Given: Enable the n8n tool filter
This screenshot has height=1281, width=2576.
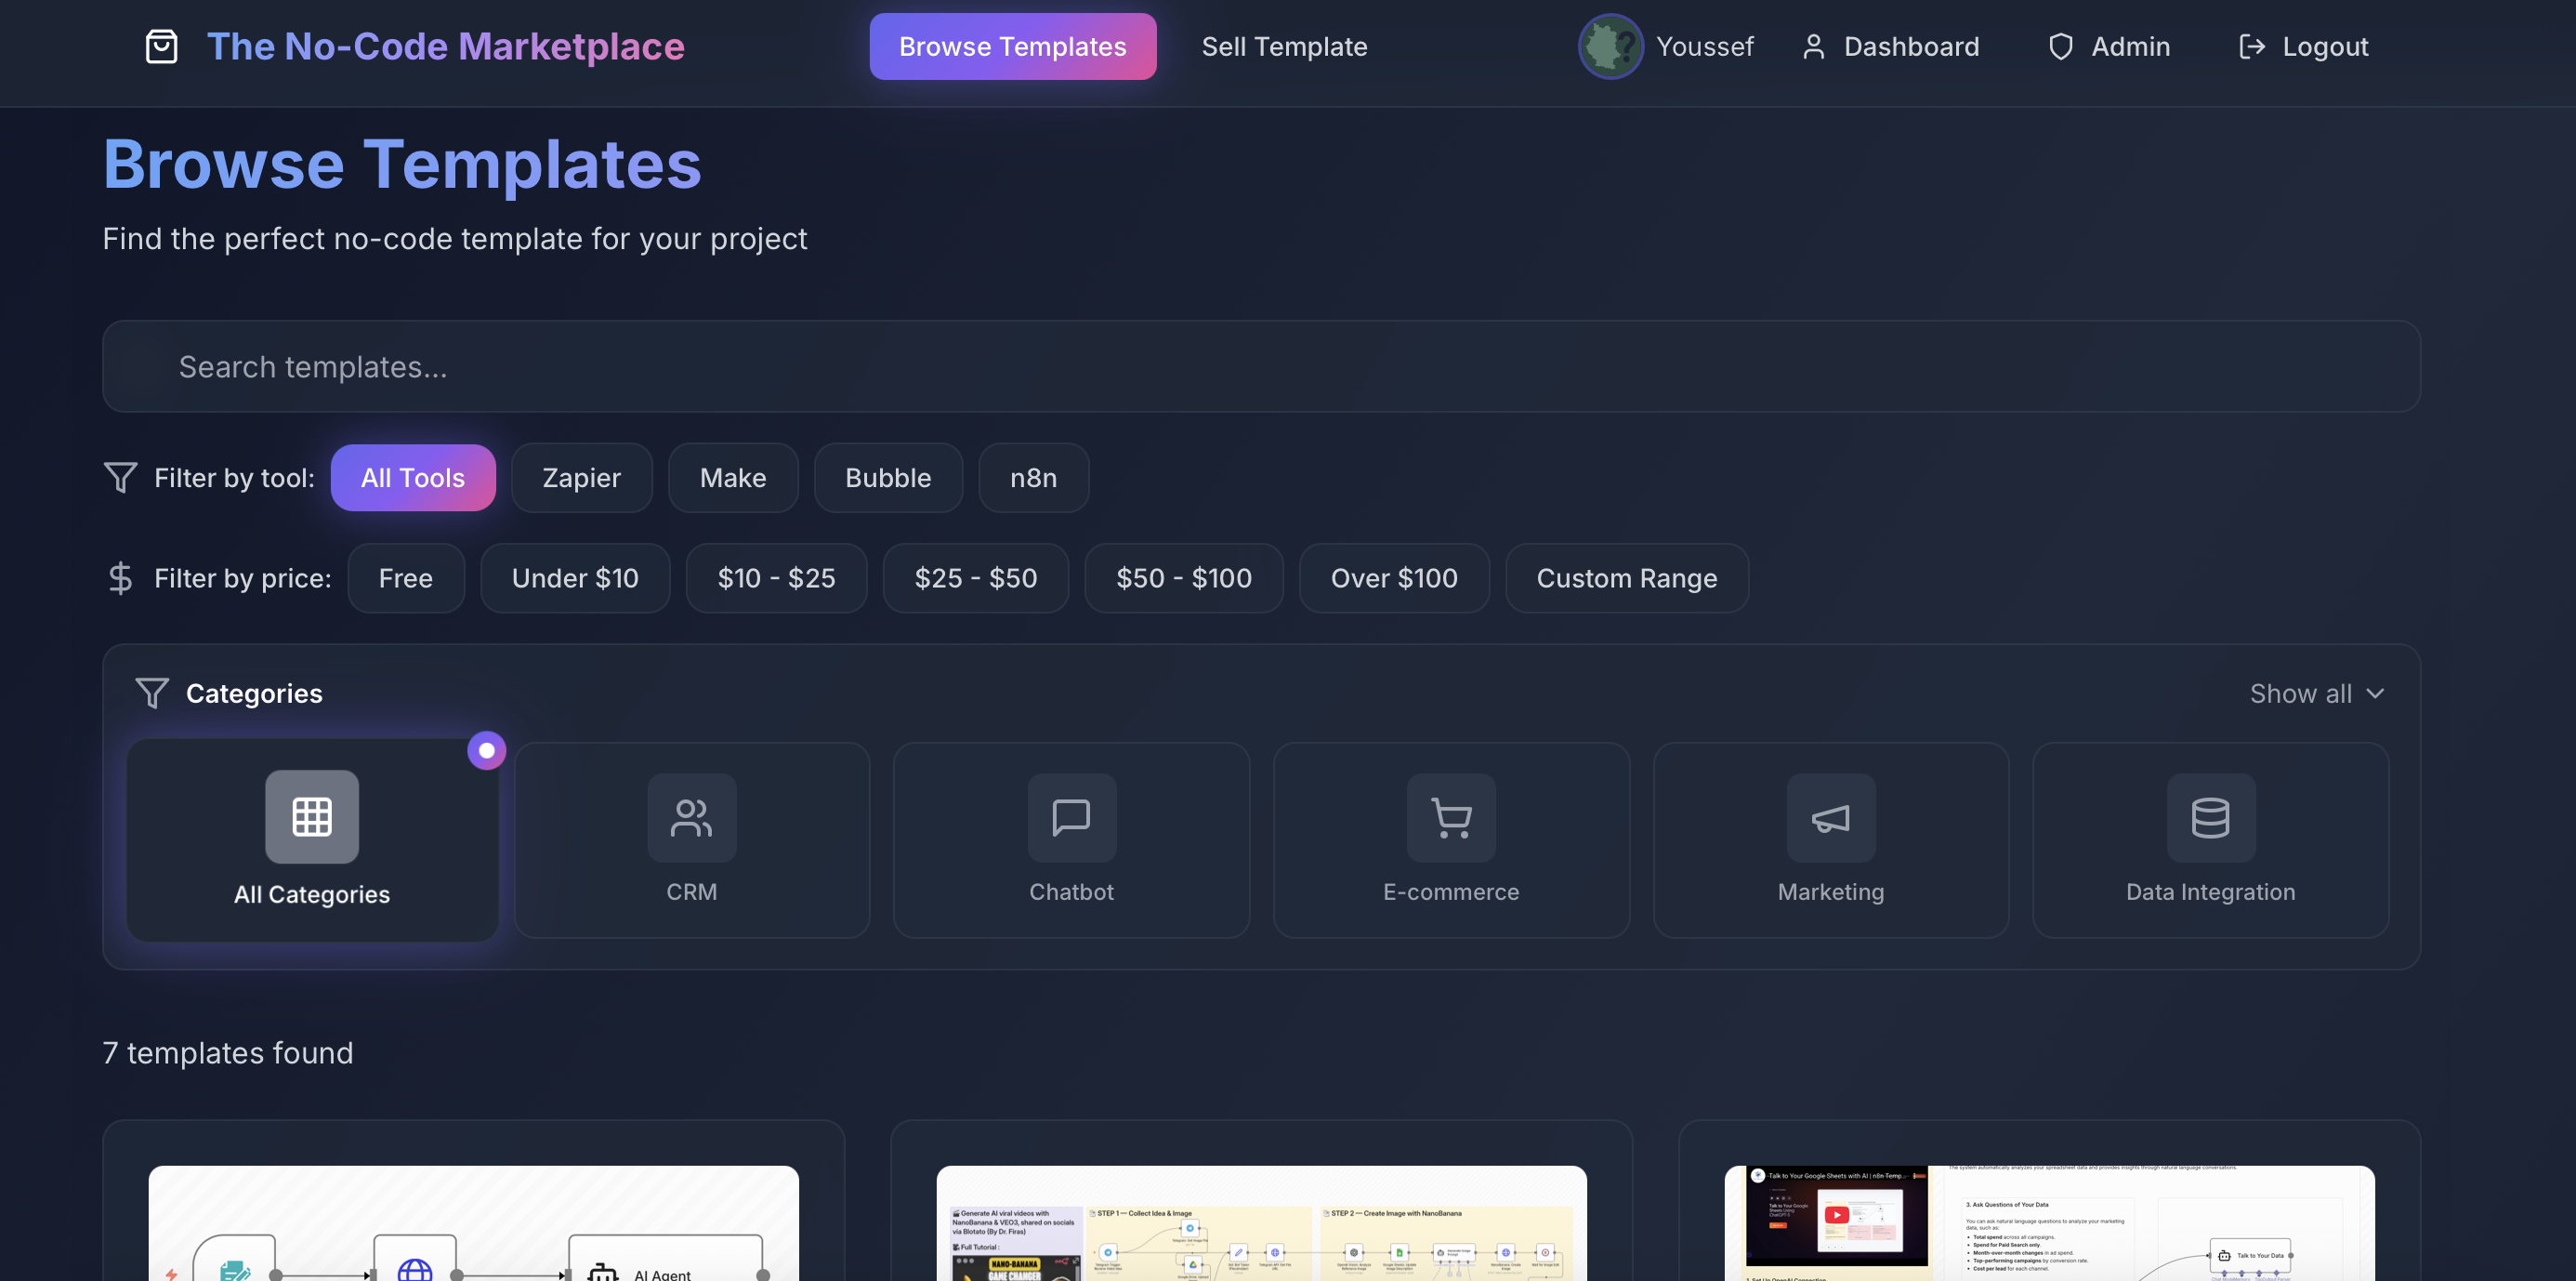Looking at the screenshot, I should coord(1033,477).
